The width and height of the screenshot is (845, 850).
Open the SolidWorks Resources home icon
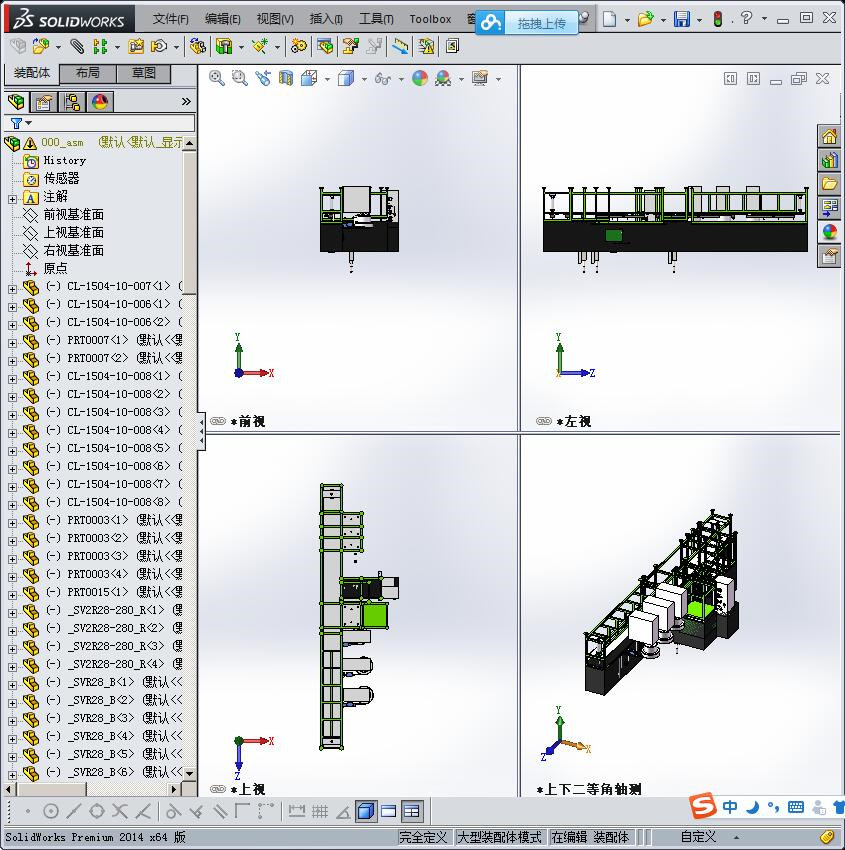click(829, 137)
